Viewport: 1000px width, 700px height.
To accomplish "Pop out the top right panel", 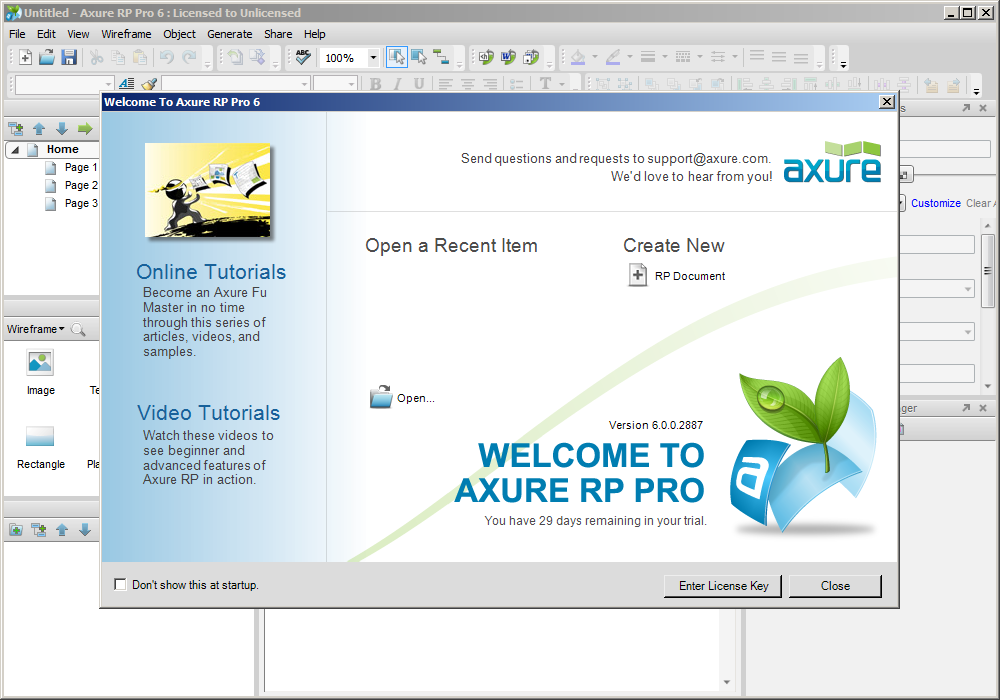I will tap(966, 108).
